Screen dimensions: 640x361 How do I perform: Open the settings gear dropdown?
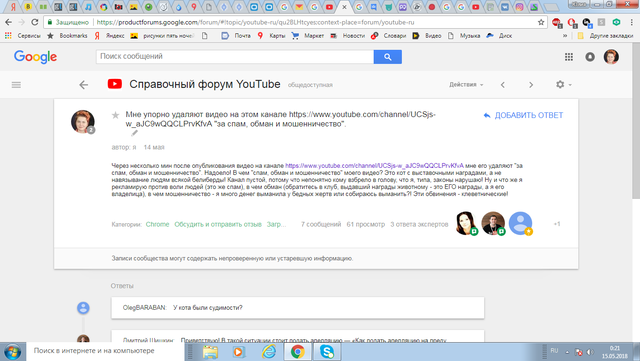coord(563,85)
